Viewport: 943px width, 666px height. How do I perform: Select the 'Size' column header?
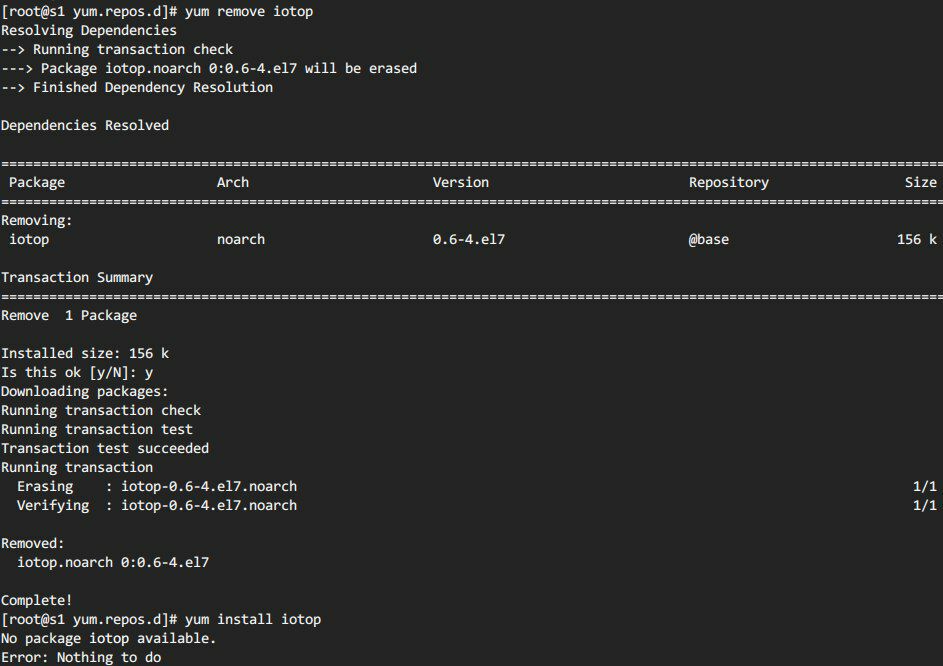921,182
